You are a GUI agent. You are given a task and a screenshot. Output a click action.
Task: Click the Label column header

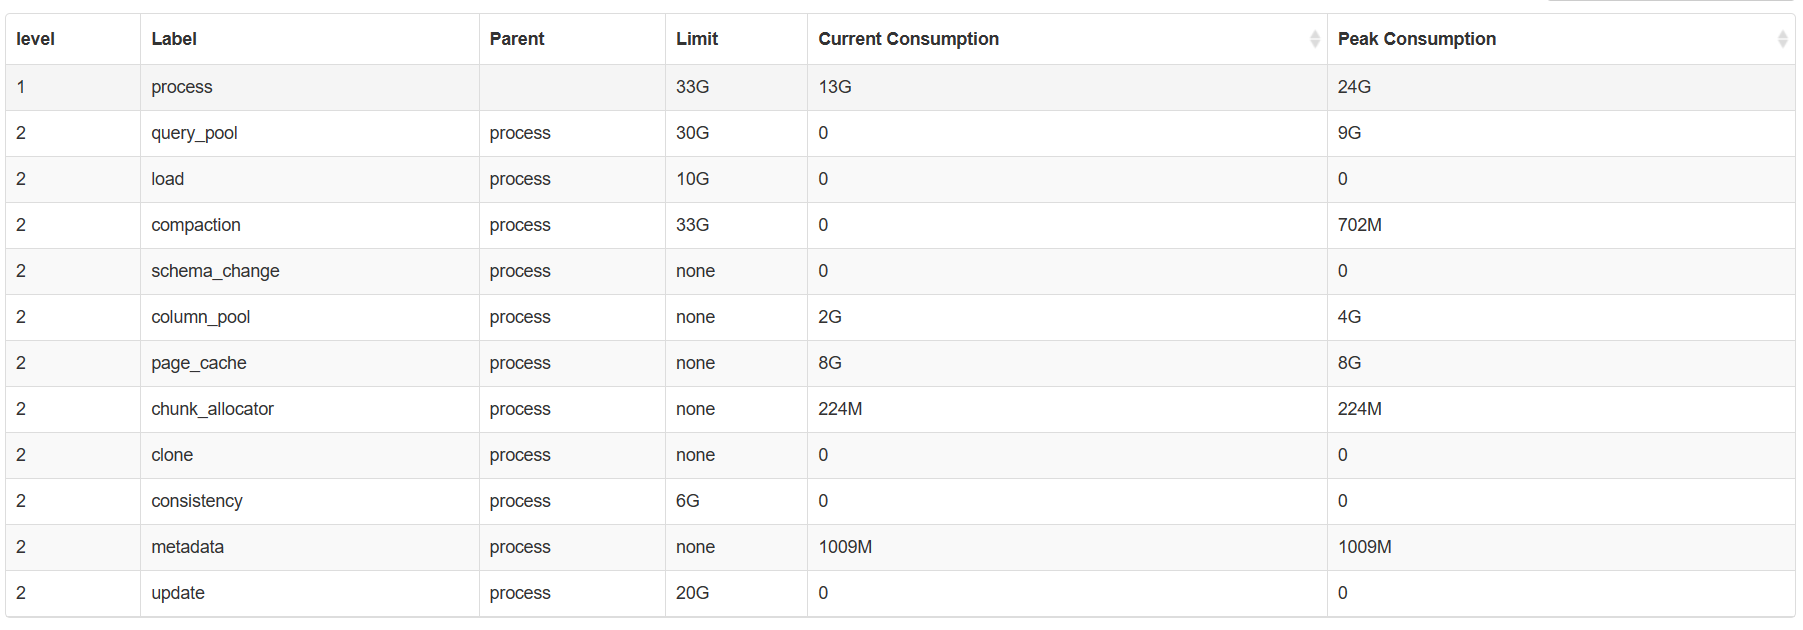(x=174, y=39)
